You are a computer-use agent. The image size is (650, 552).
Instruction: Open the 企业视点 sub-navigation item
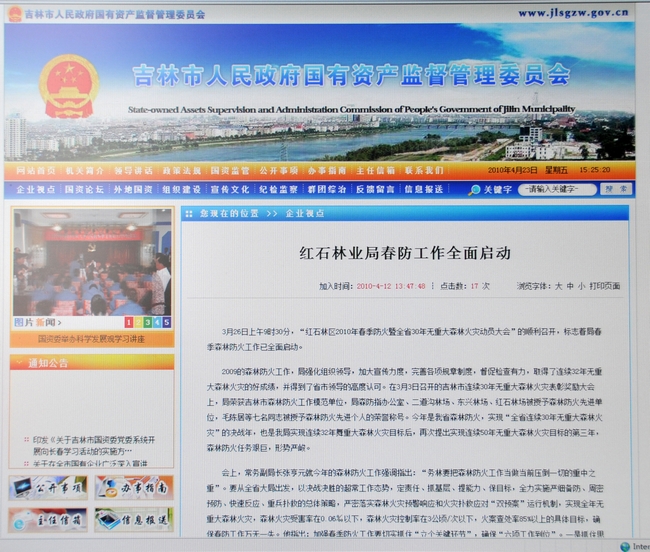(36, 189)
